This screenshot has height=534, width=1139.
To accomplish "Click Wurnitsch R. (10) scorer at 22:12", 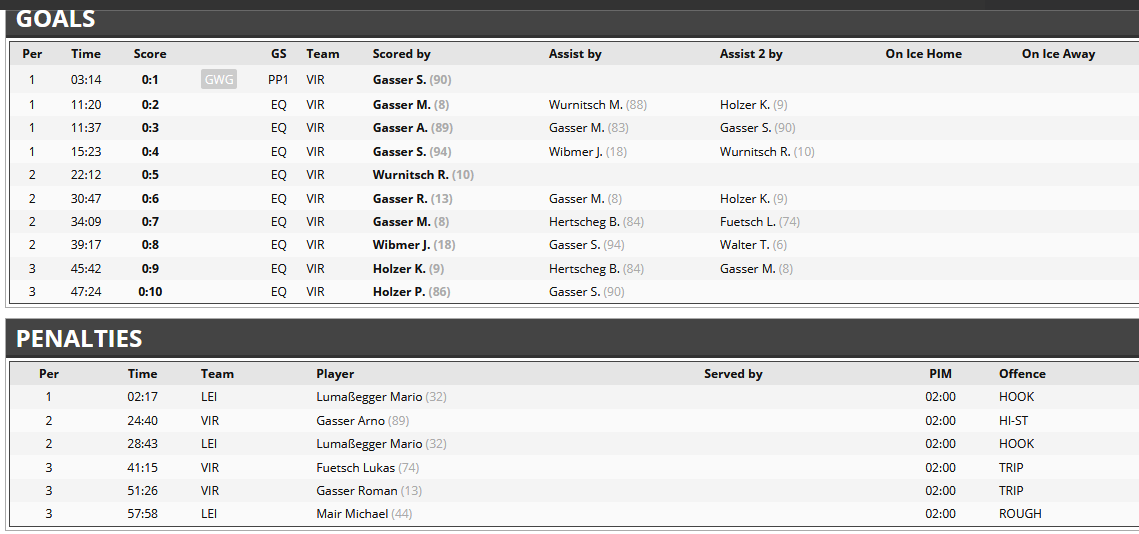I will coord(423,175).
